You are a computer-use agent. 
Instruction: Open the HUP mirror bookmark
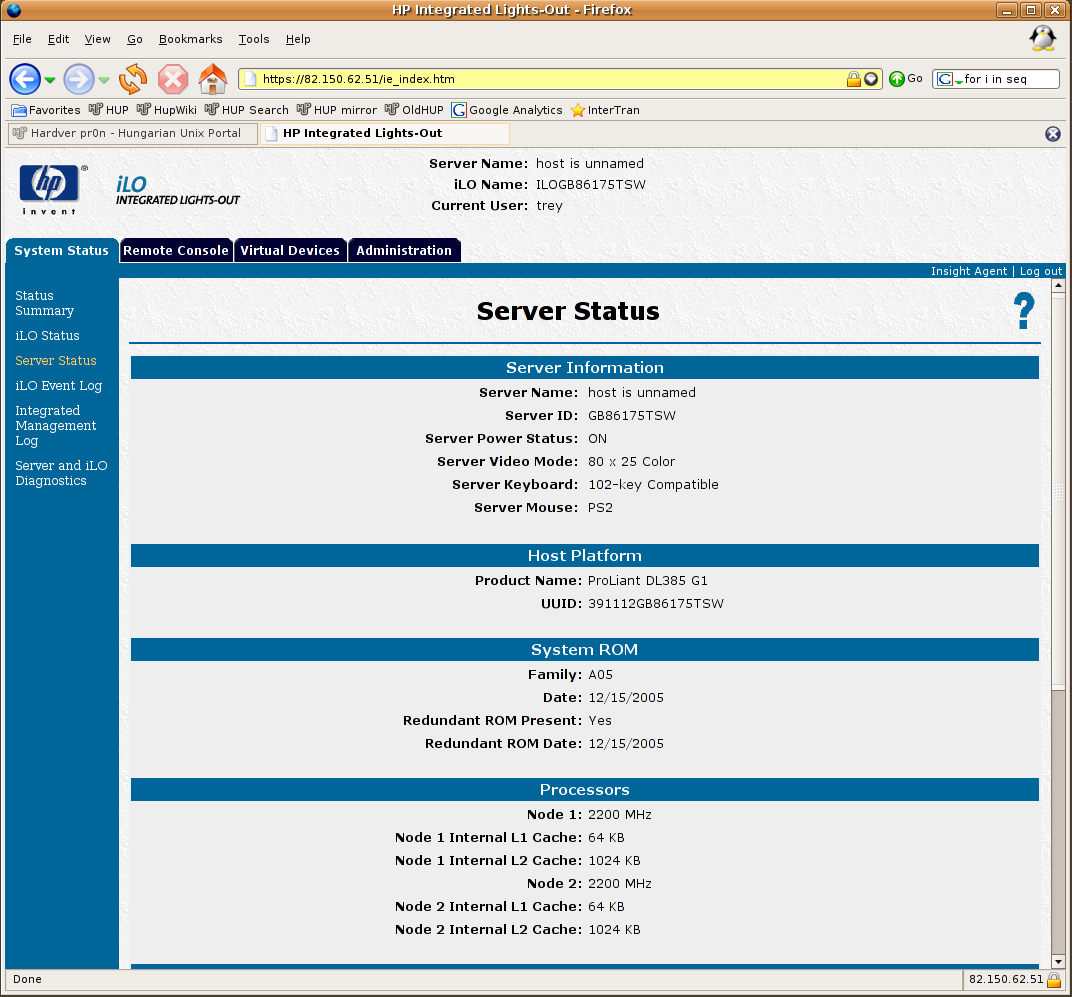[x=337, y=110]
